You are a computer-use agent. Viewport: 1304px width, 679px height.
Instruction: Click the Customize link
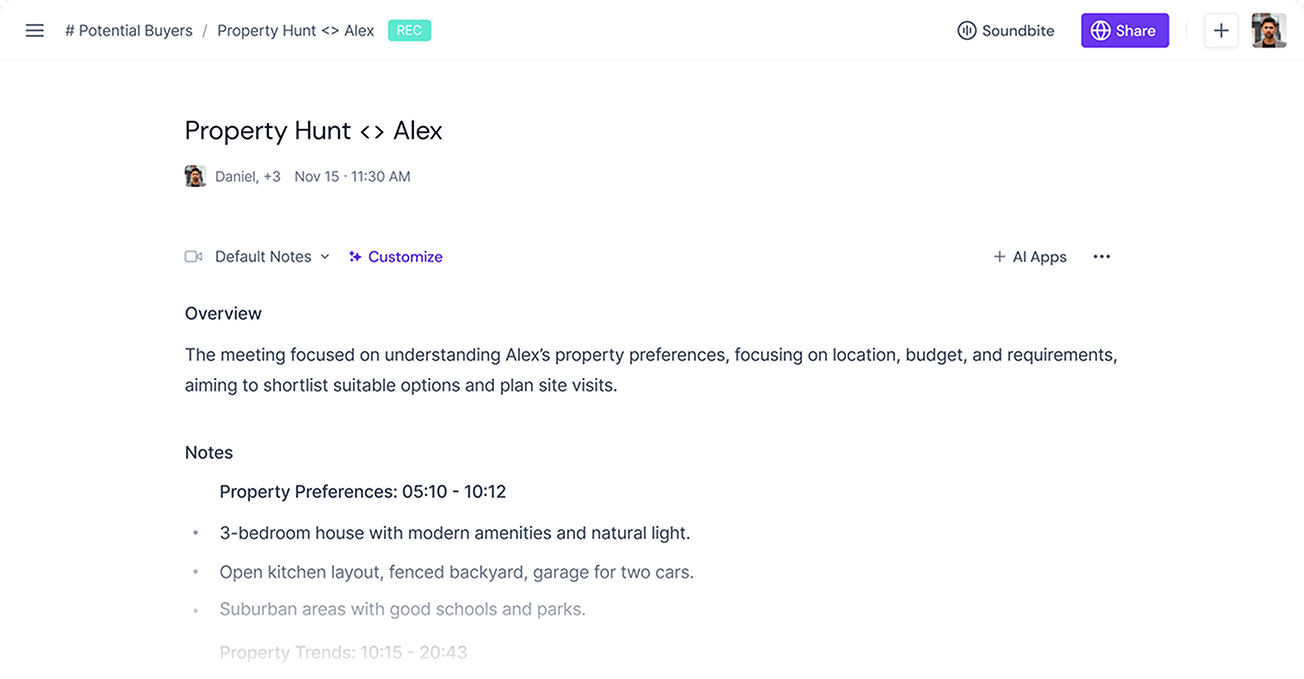tap(405, 257)
